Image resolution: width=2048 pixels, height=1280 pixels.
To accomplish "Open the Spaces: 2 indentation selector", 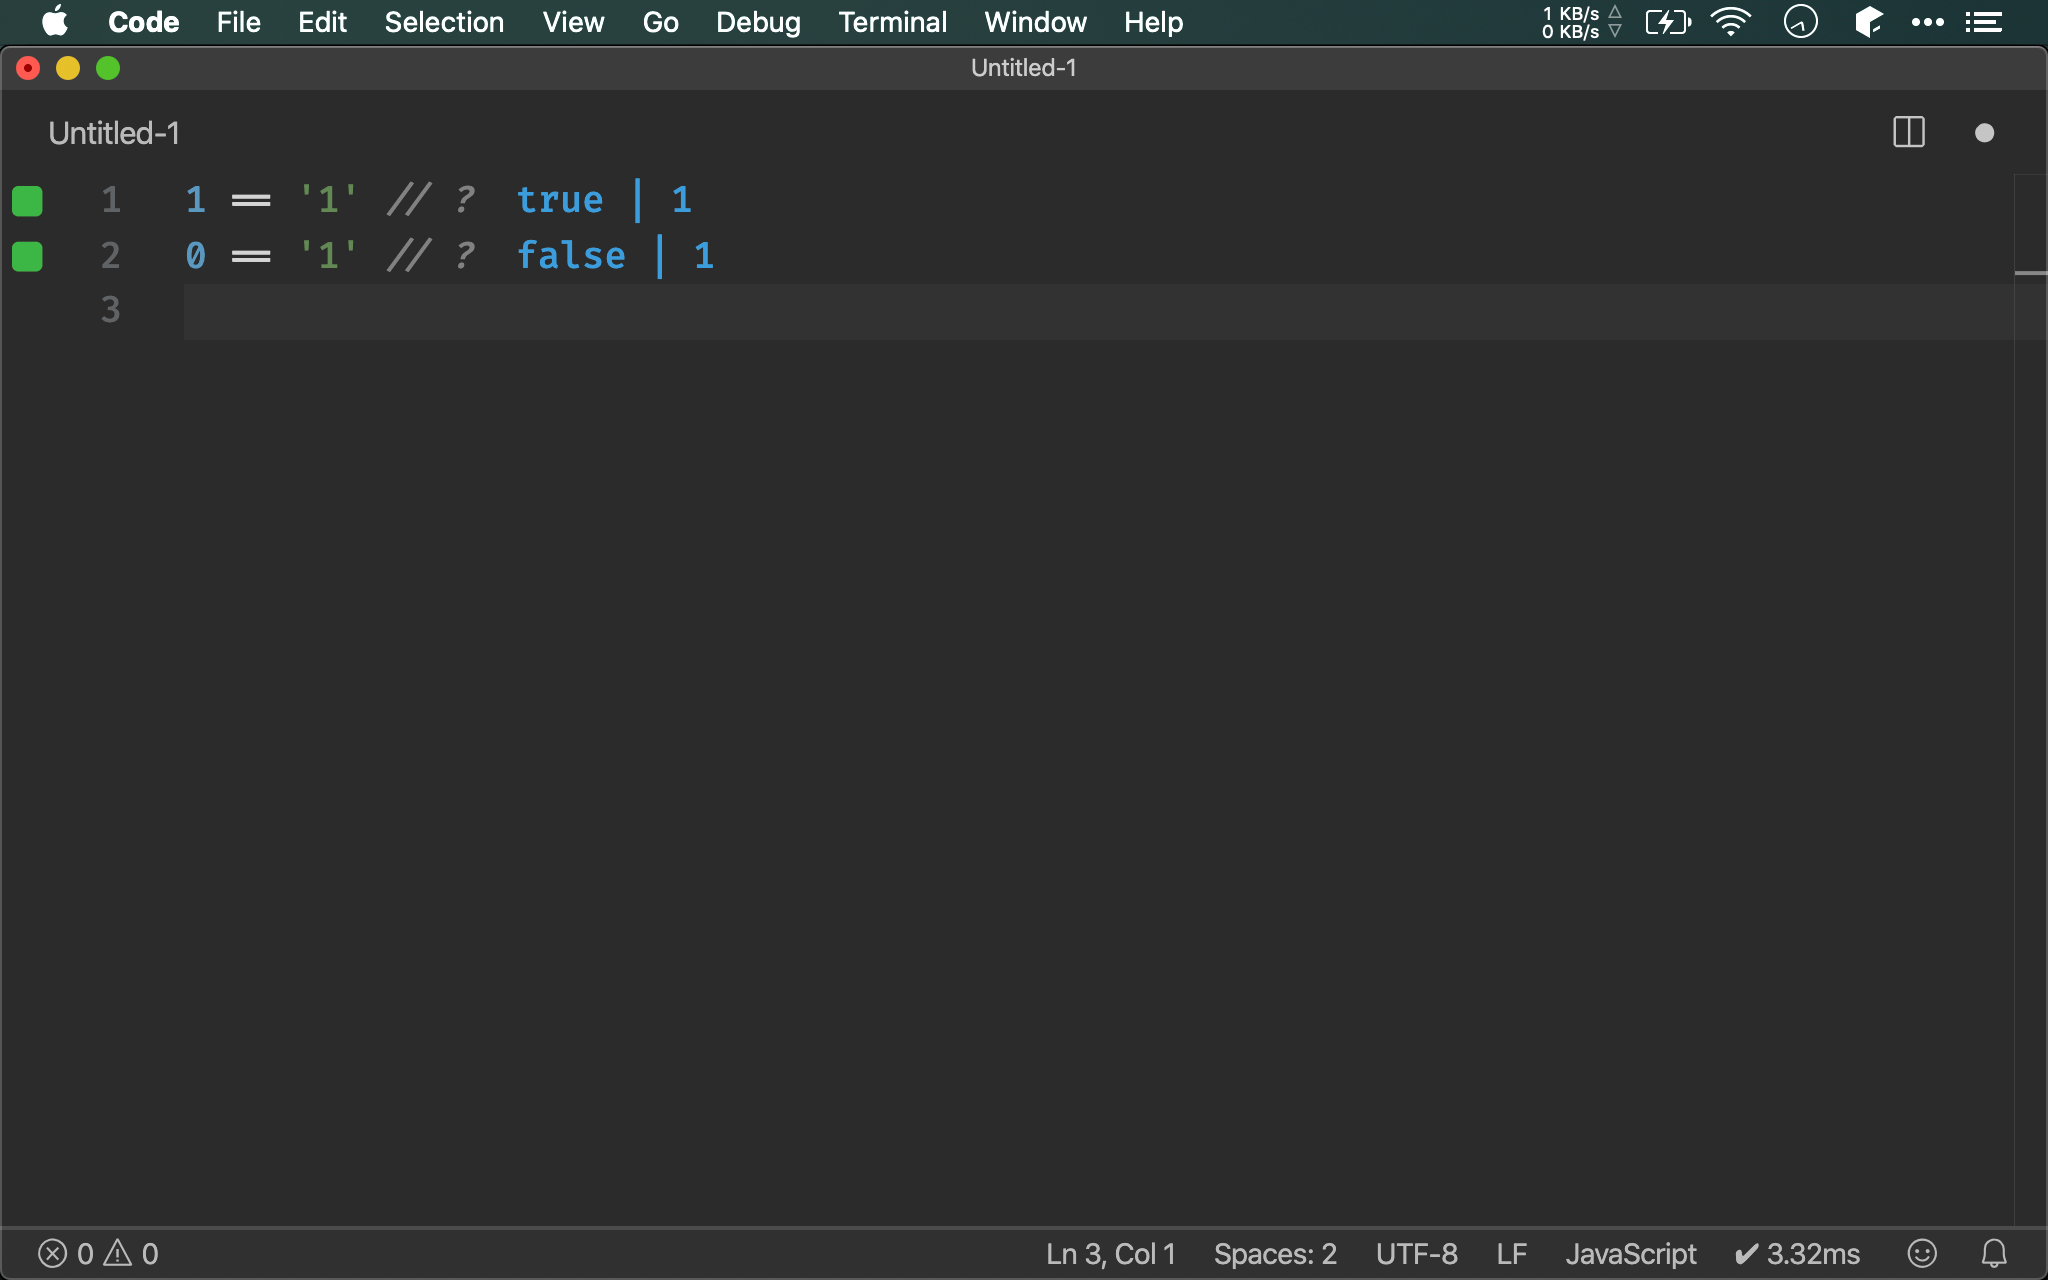I will coord(1274,1253).
